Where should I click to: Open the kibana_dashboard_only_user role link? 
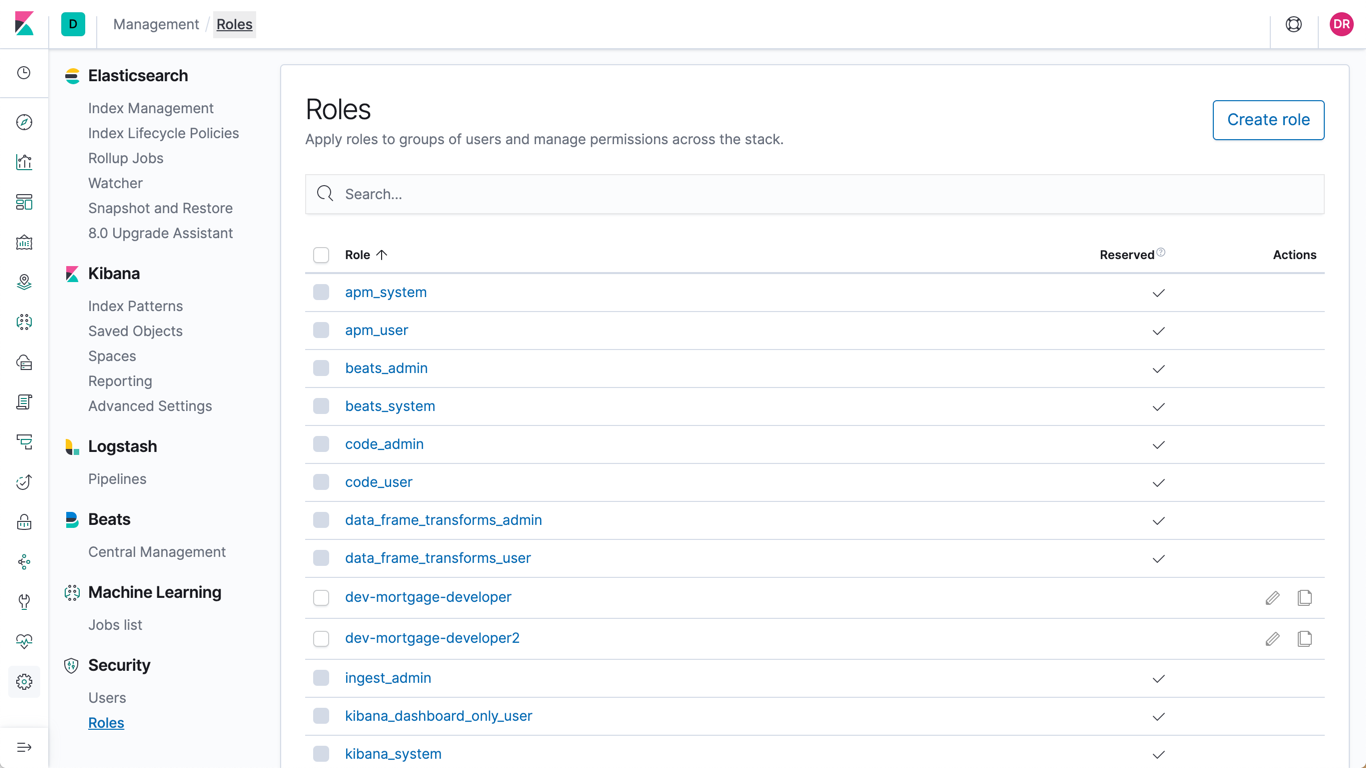pos(438,716)
